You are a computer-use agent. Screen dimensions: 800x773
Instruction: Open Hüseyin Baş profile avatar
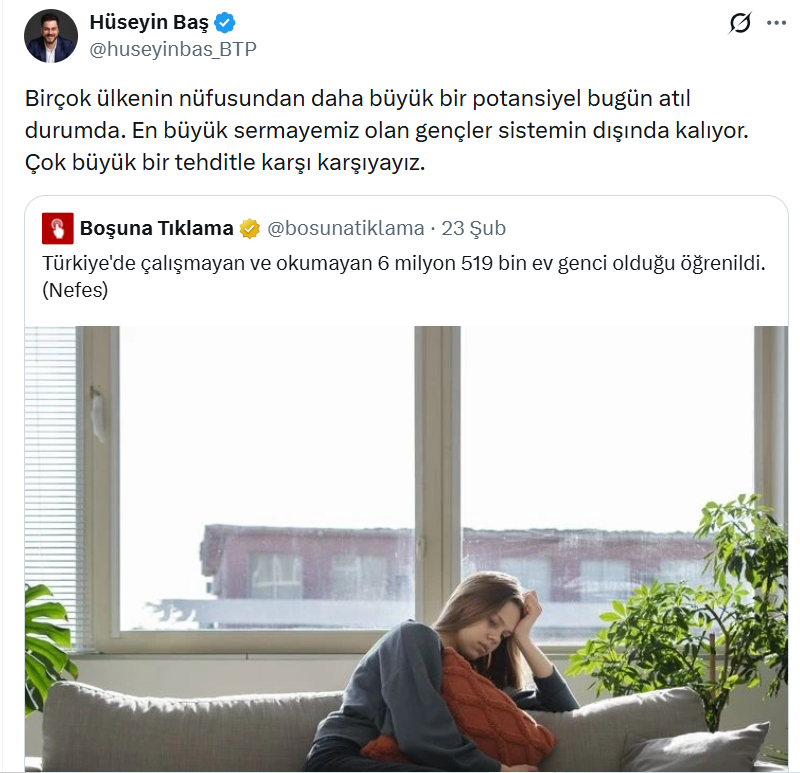click(x=51, y=36)
